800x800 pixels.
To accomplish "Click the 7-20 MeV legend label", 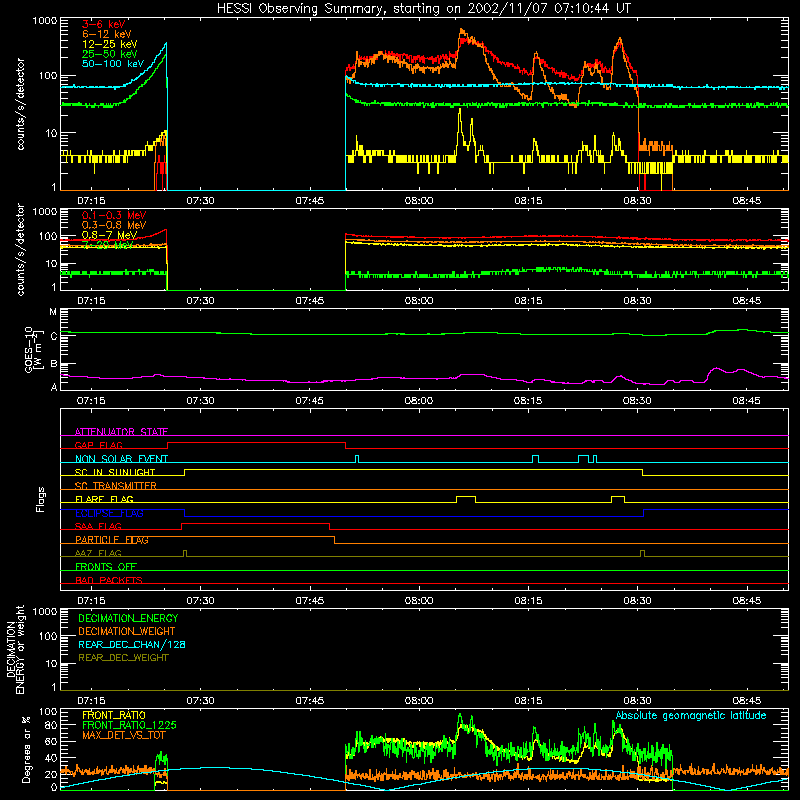I will click(107, 245).
